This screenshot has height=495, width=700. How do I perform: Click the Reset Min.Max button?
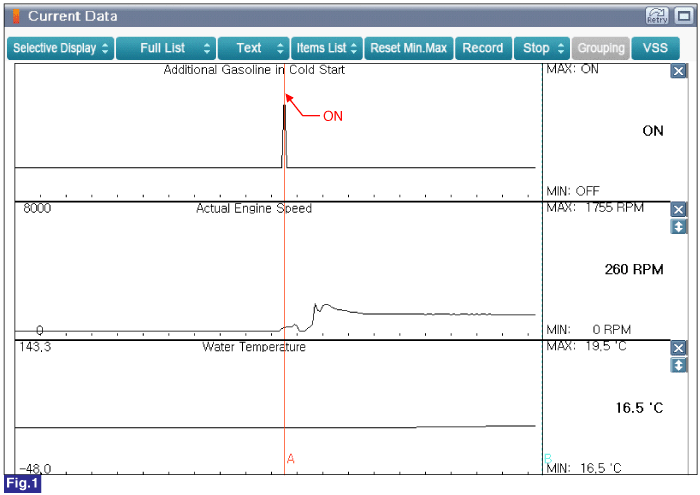pos(409,48)
